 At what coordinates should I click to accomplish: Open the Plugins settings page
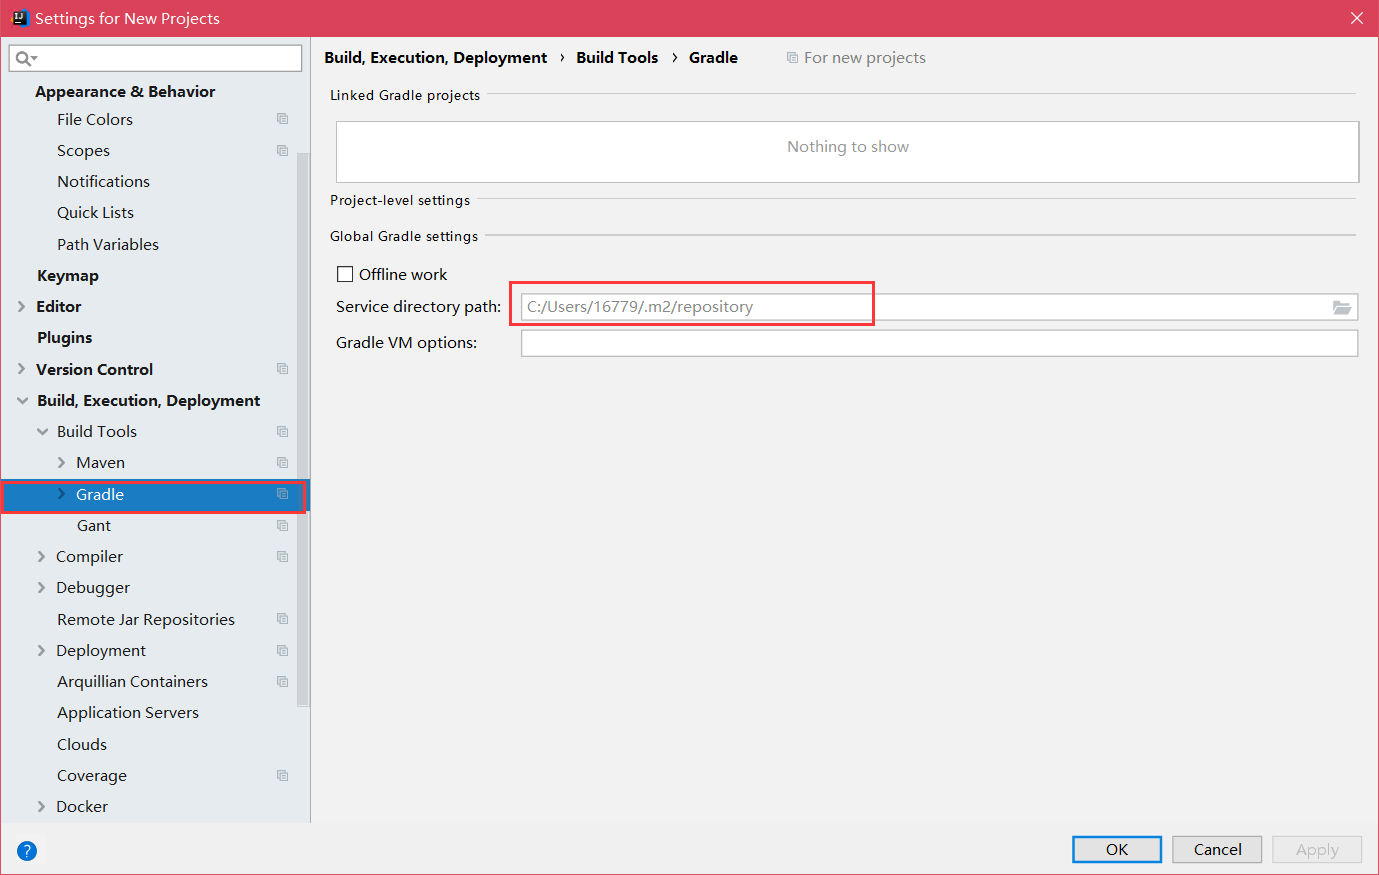click(65, 338)
